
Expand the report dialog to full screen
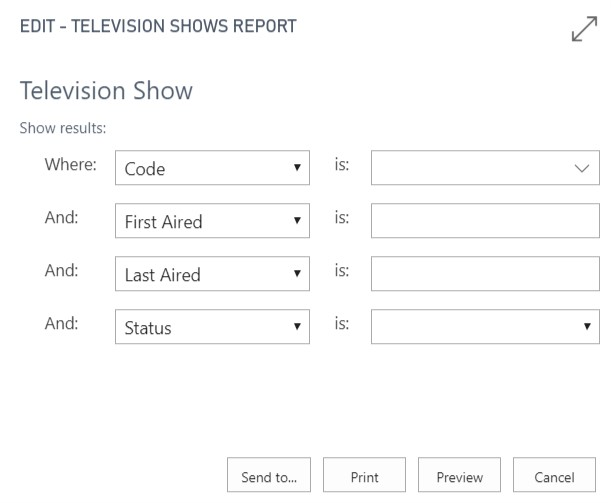[583, 33]
